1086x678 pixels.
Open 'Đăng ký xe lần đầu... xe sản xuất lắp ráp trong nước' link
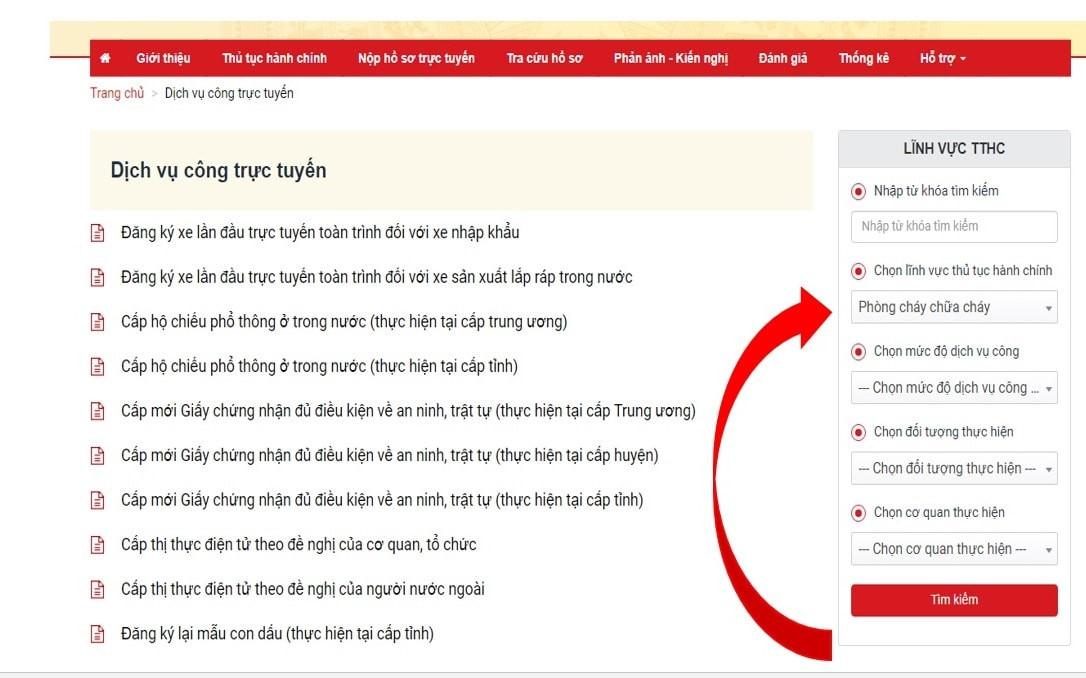point(376,277)
